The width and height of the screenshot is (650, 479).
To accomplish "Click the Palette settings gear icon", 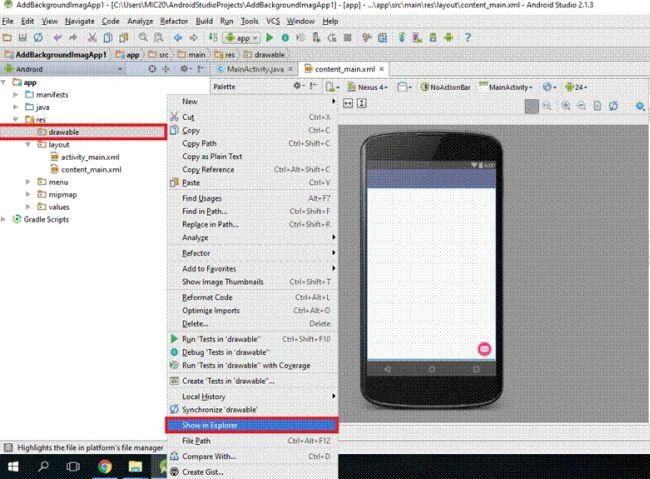I will pos(298,86).
